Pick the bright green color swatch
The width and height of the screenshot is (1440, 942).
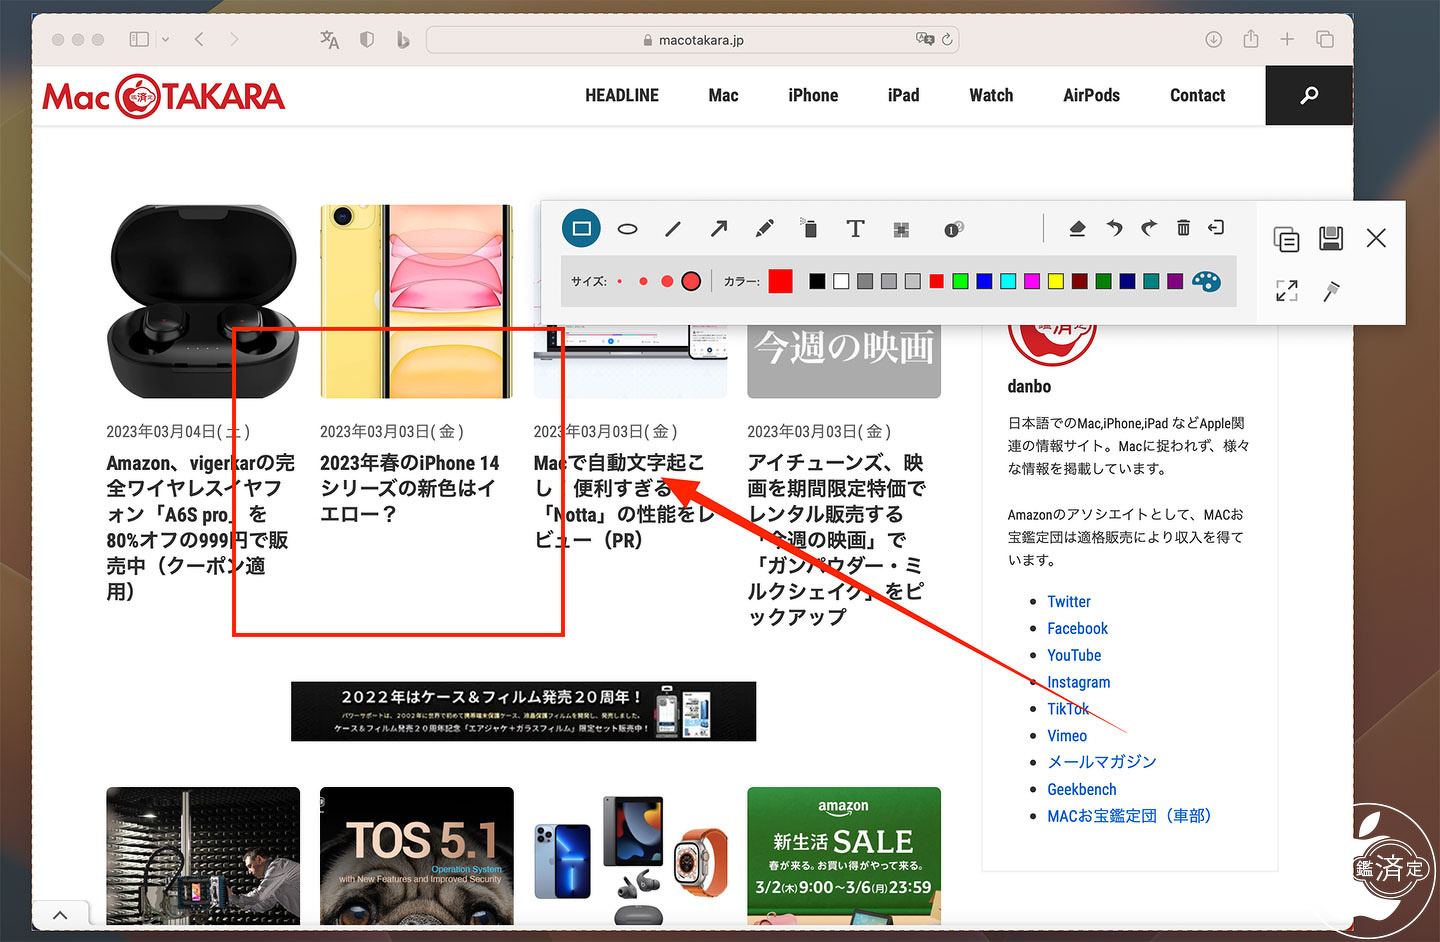[960, 281]
